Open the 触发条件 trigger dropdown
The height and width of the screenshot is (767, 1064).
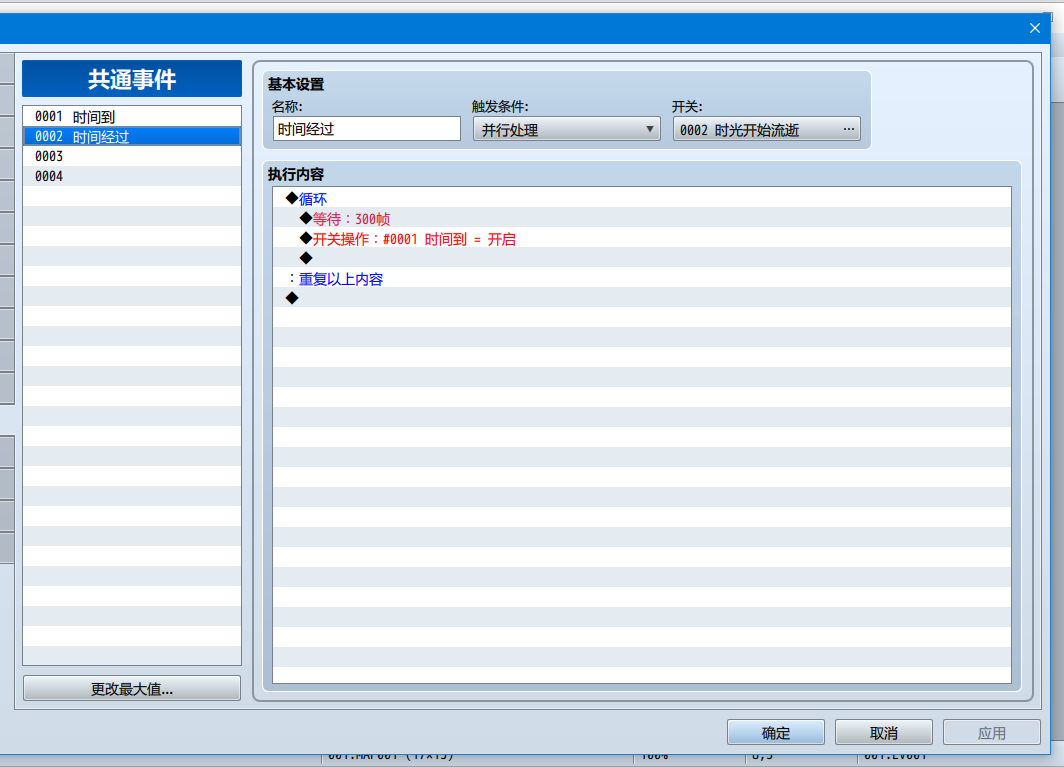tap(567, 129)
